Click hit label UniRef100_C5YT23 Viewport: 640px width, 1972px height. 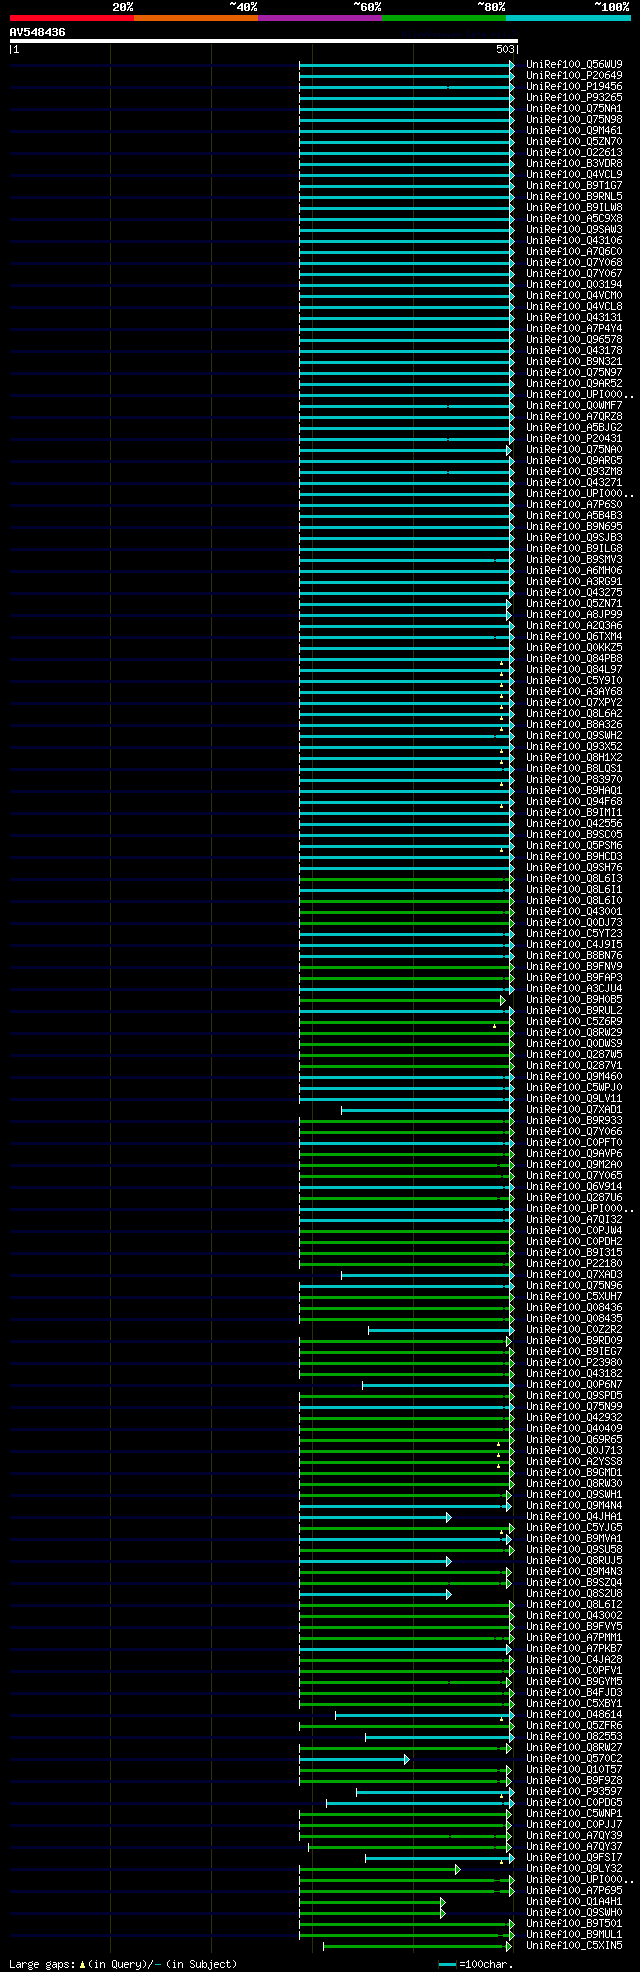pos(574,933)
